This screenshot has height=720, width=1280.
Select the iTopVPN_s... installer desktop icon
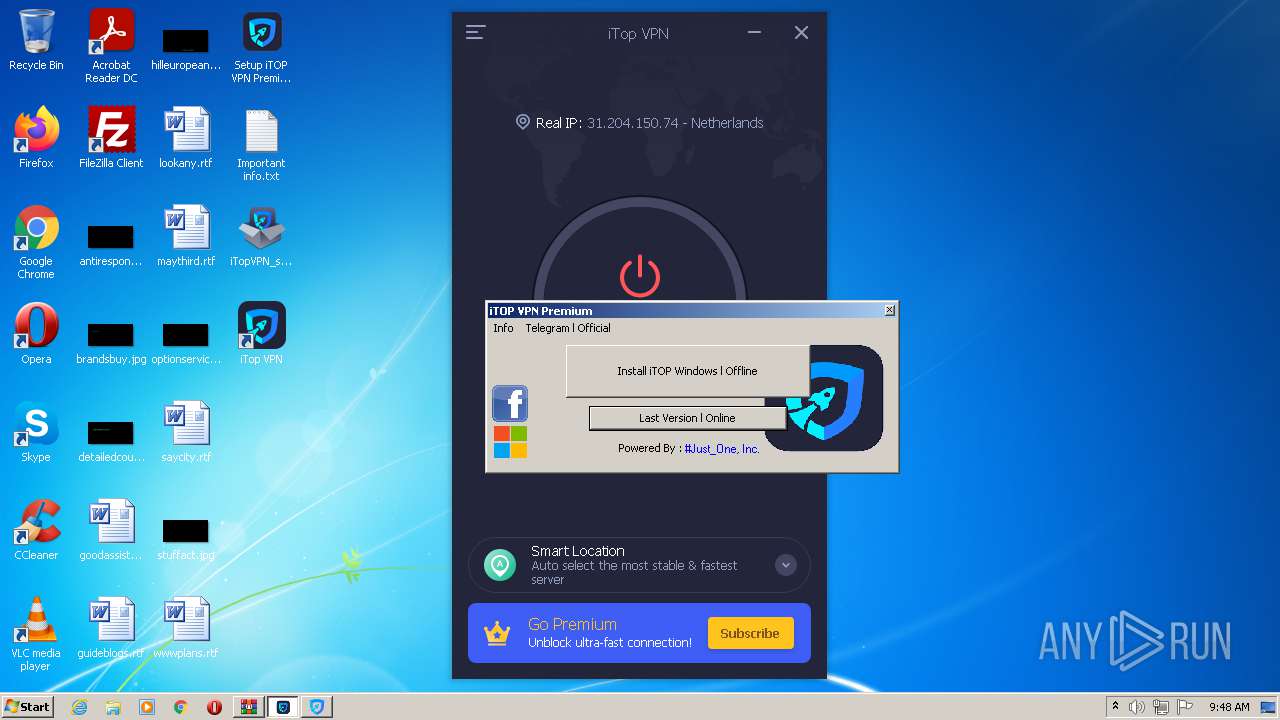coord(261,236)
